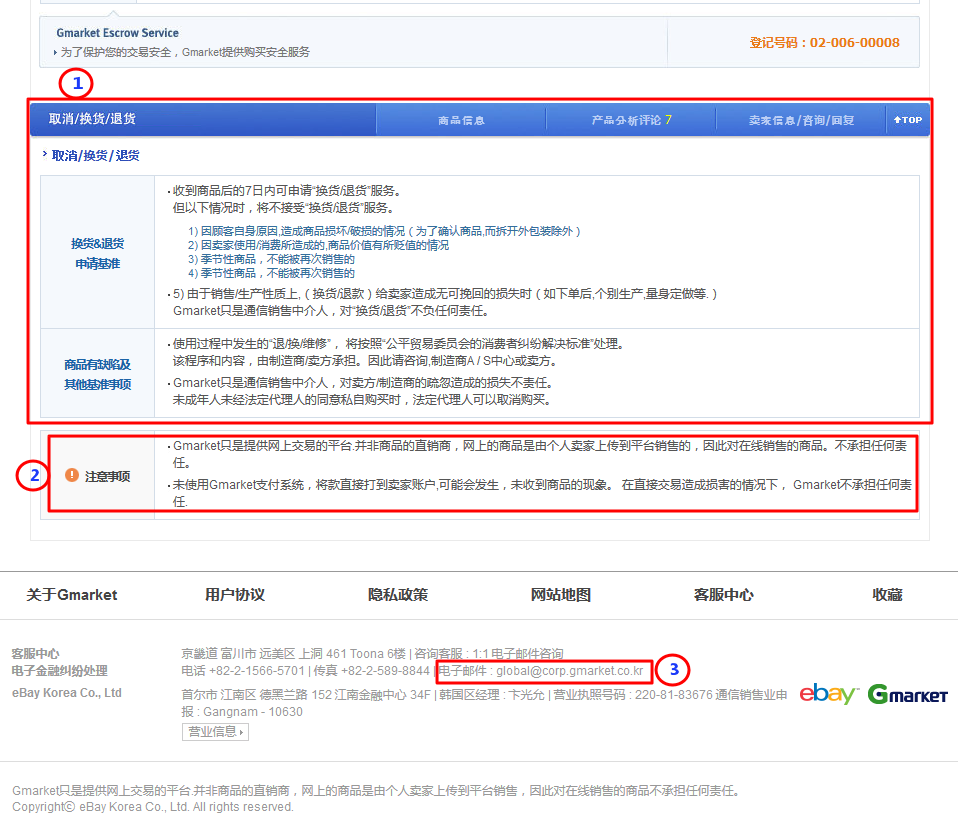
Task: Click the 换货&退货 申请基准 cell
Action: [97, 253]
